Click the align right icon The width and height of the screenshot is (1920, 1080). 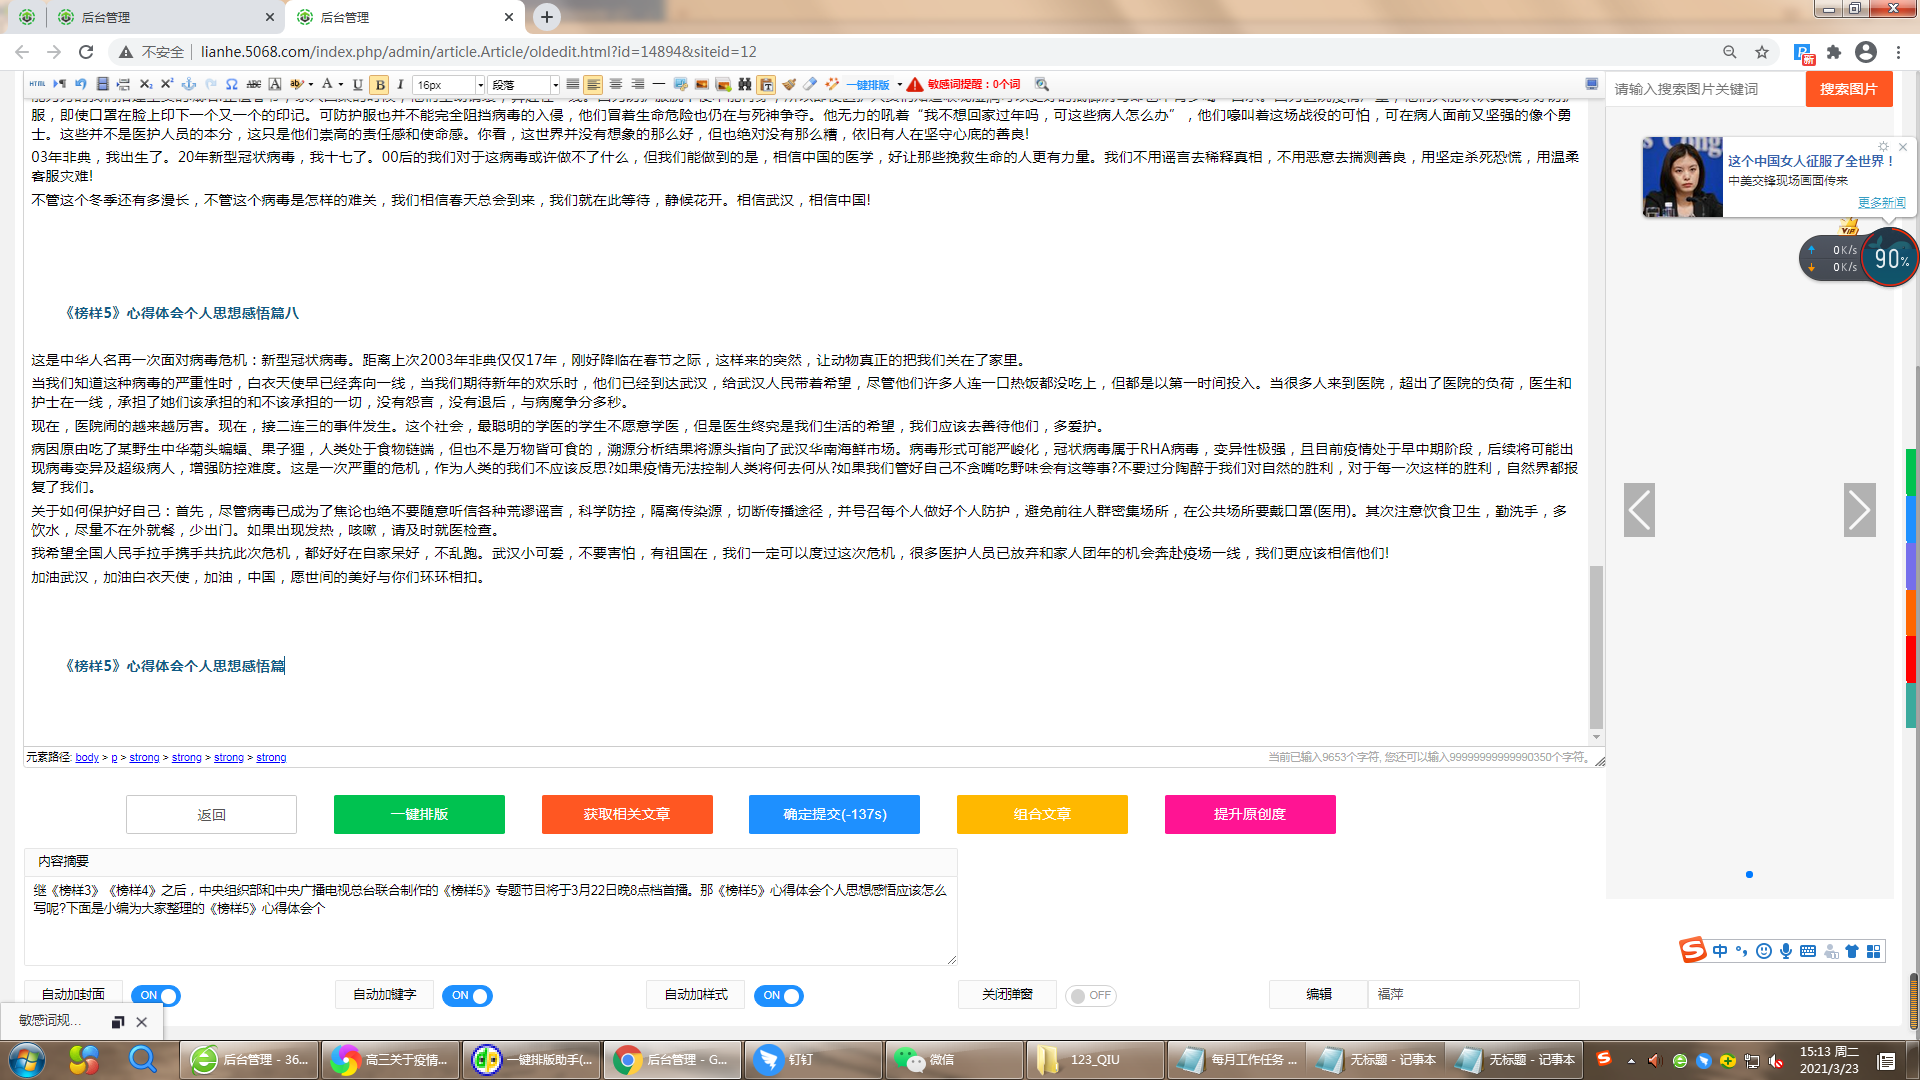(x=638, y=84)
